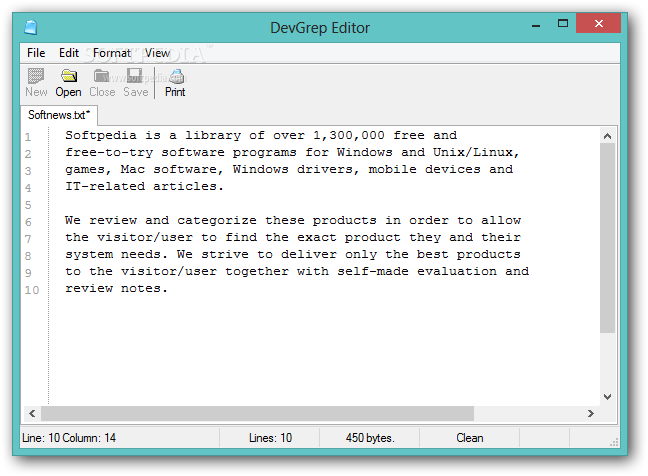This screenshot has width=648, height=476.
Task: Click the vertical scrollbar down arrow
Action: [x=607, y=397]
